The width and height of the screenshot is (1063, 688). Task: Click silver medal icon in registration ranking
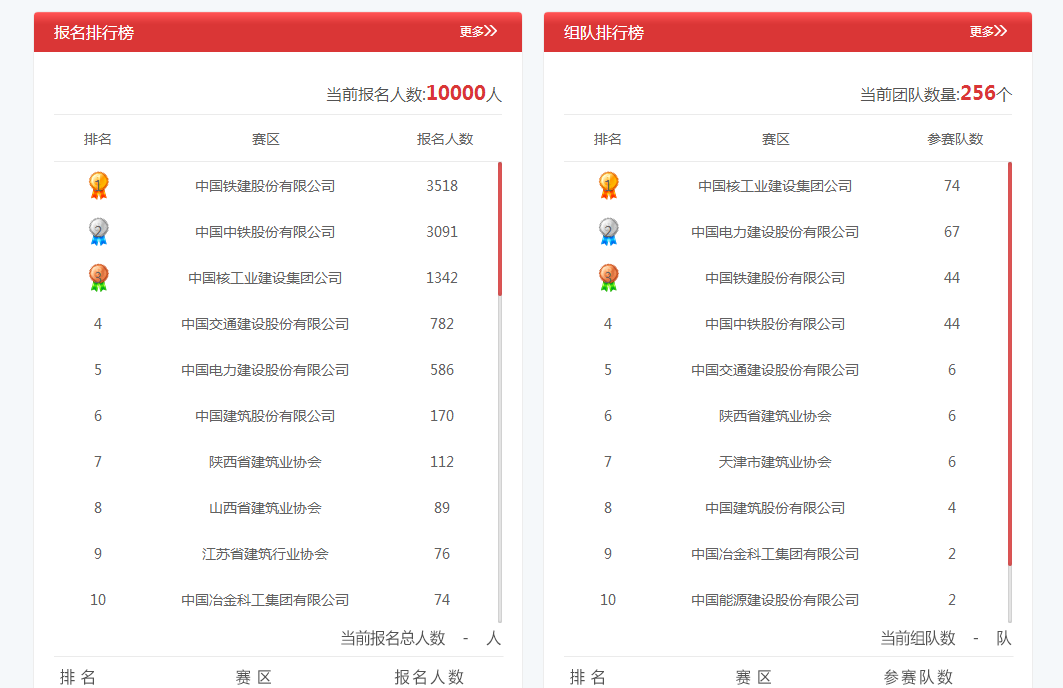click(x=98, y=231)
